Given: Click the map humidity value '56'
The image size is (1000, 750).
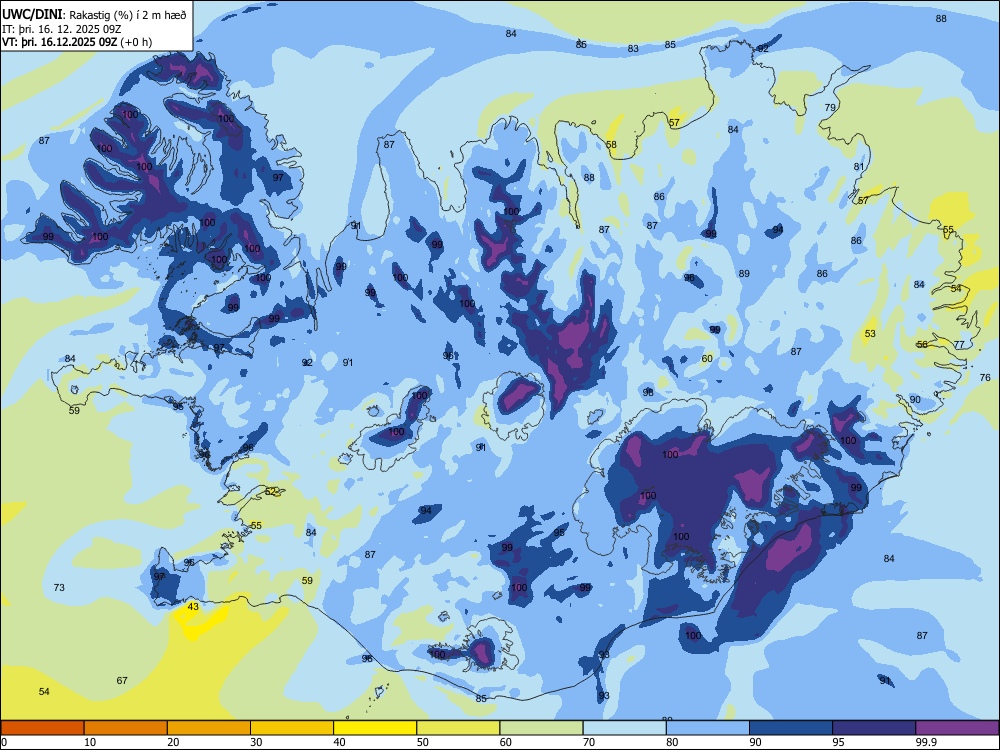Looking at the screenshot, I should 922,344.
